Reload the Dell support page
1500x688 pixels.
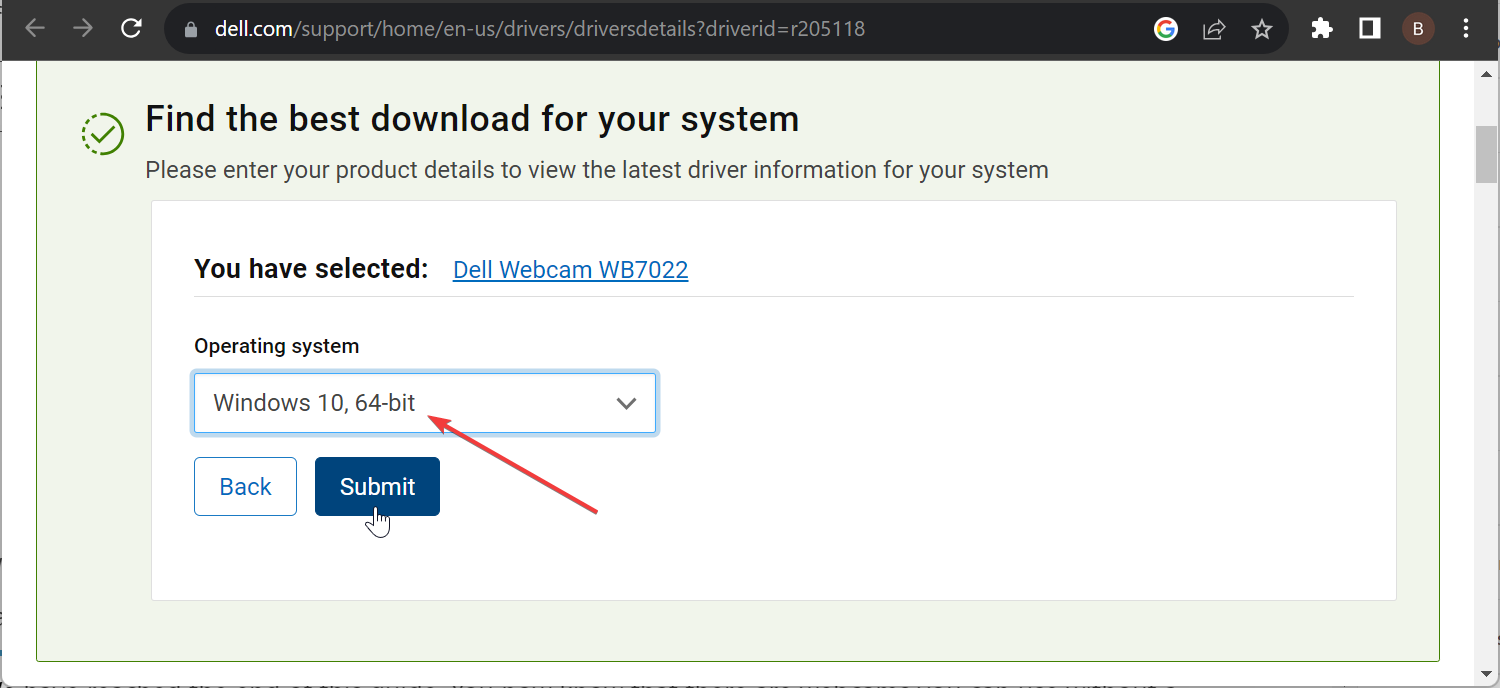pos(131,29)
